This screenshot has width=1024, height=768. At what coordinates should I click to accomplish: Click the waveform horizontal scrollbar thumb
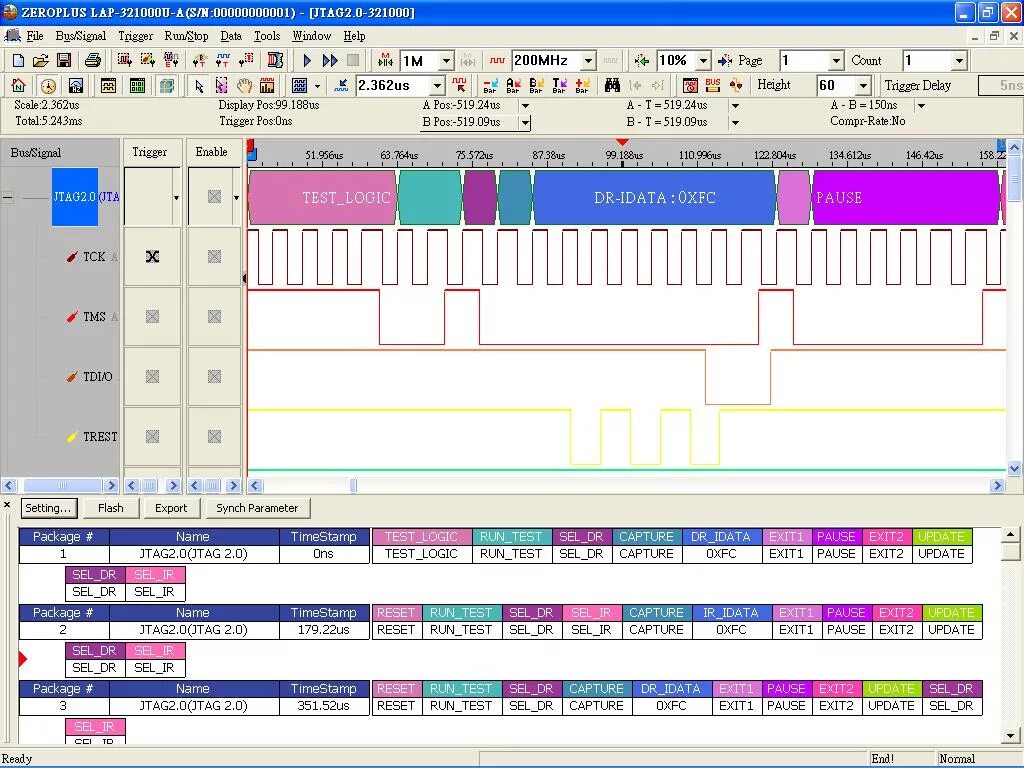[353, 485]
